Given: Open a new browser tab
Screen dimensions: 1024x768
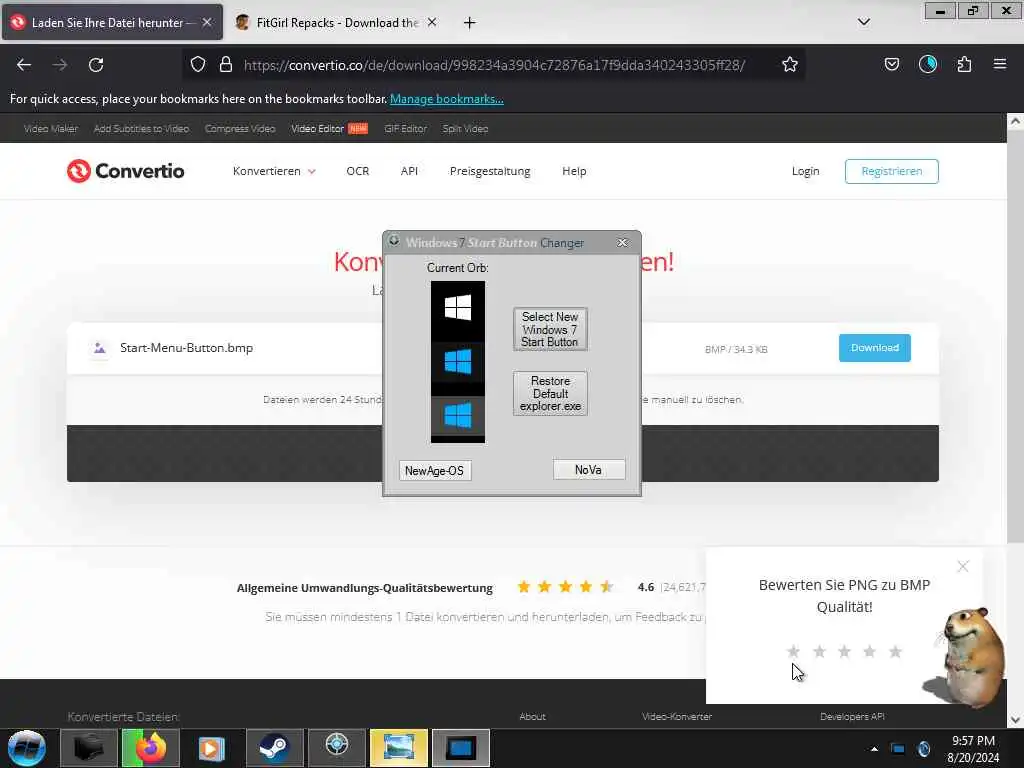Looking at the screenshot, I should 470,23.
